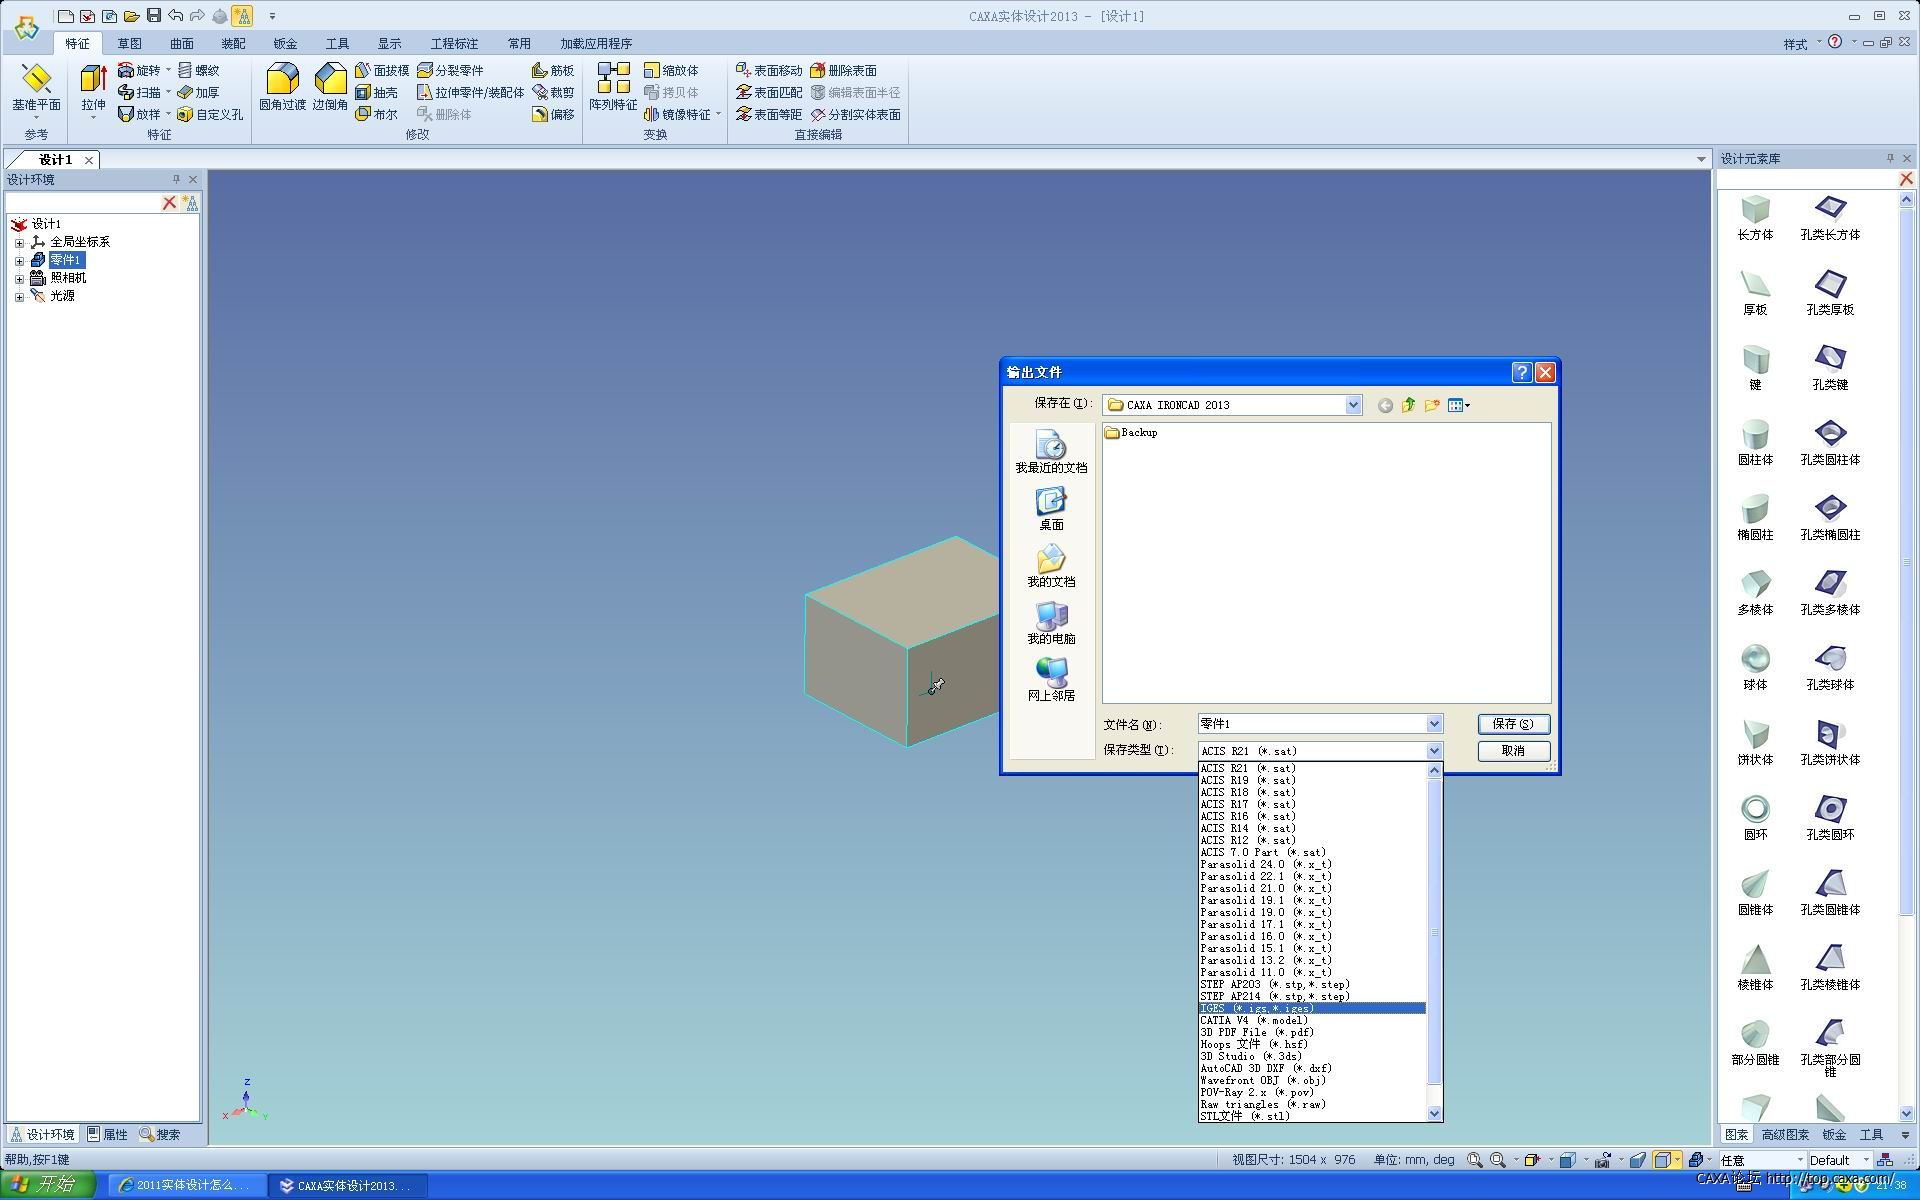The height and width of the screenshot is (1200, 1920).
Task: Choose the 旋转 revolve feature tool
Action: 139,70
